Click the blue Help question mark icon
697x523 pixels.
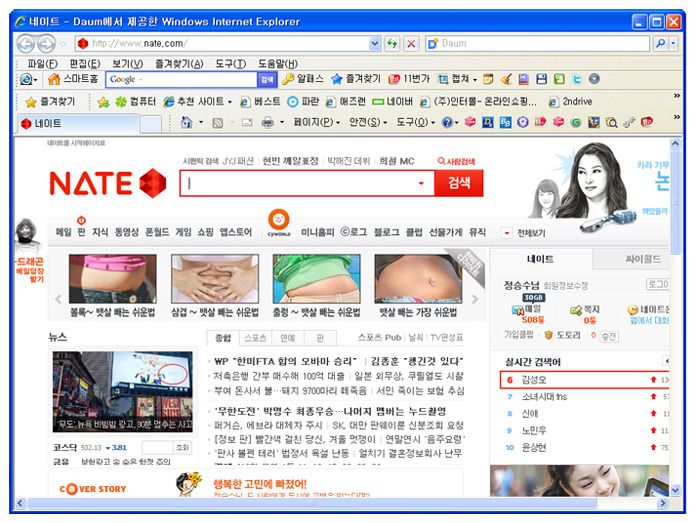point(447,123)
